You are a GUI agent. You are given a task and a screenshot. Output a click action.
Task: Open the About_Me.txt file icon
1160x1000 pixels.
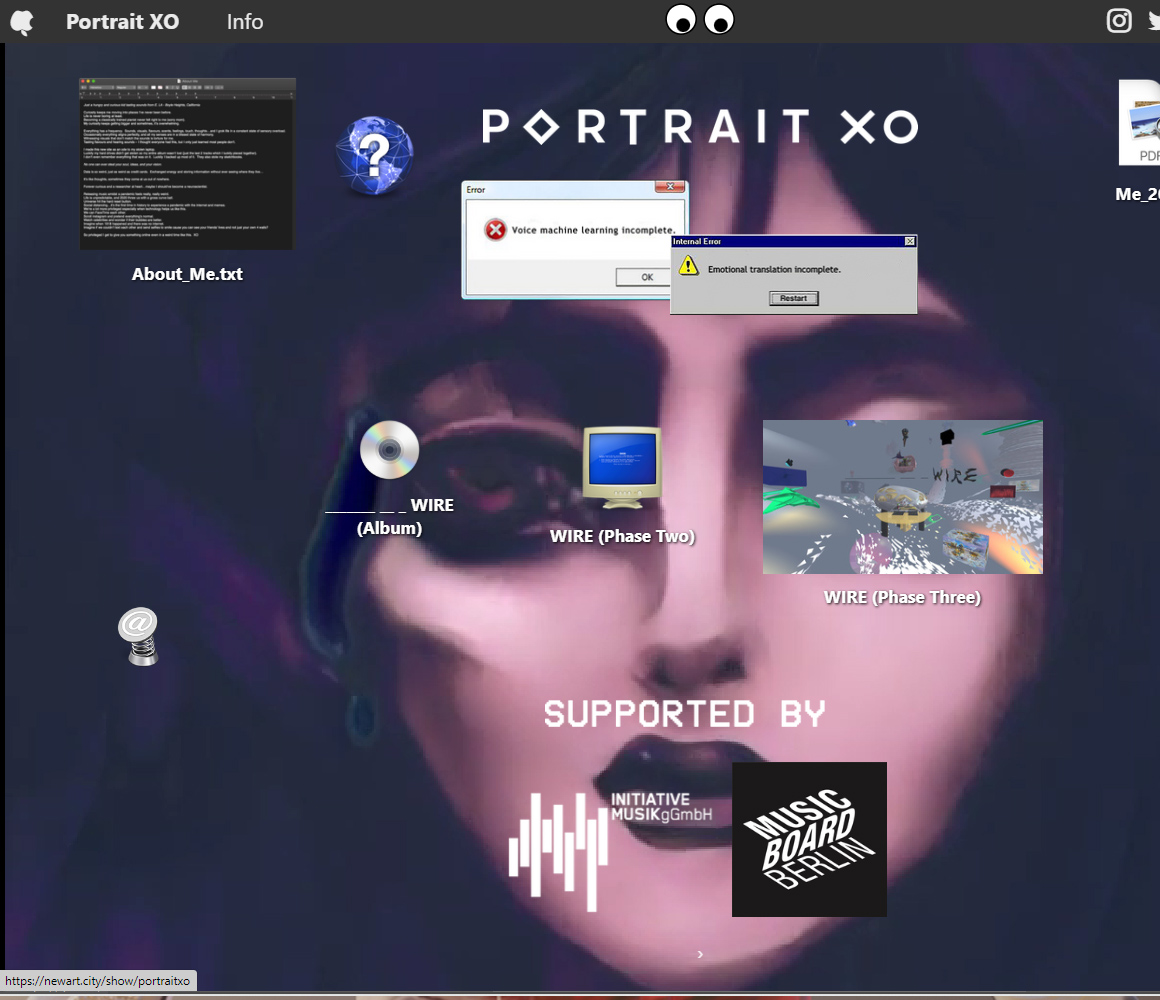coord(186,163)
